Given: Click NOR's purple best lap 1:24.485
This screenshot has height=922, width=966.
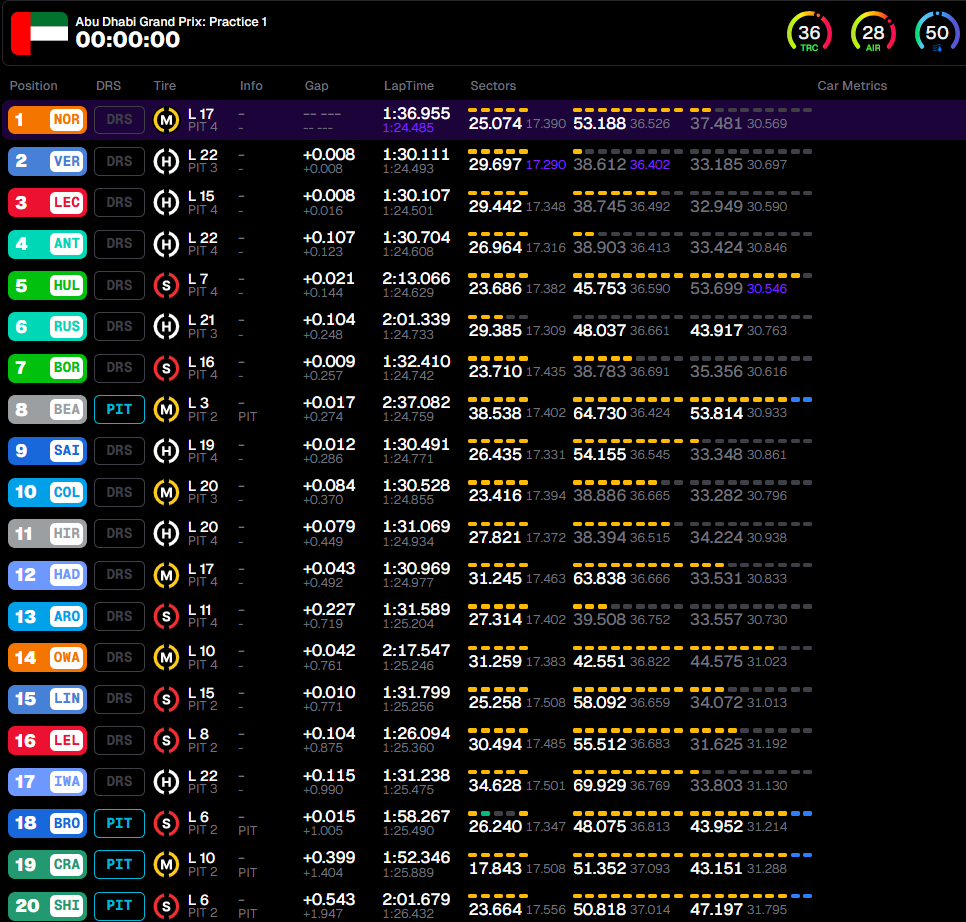Looking at the screenshot, I should pos(408,128).
